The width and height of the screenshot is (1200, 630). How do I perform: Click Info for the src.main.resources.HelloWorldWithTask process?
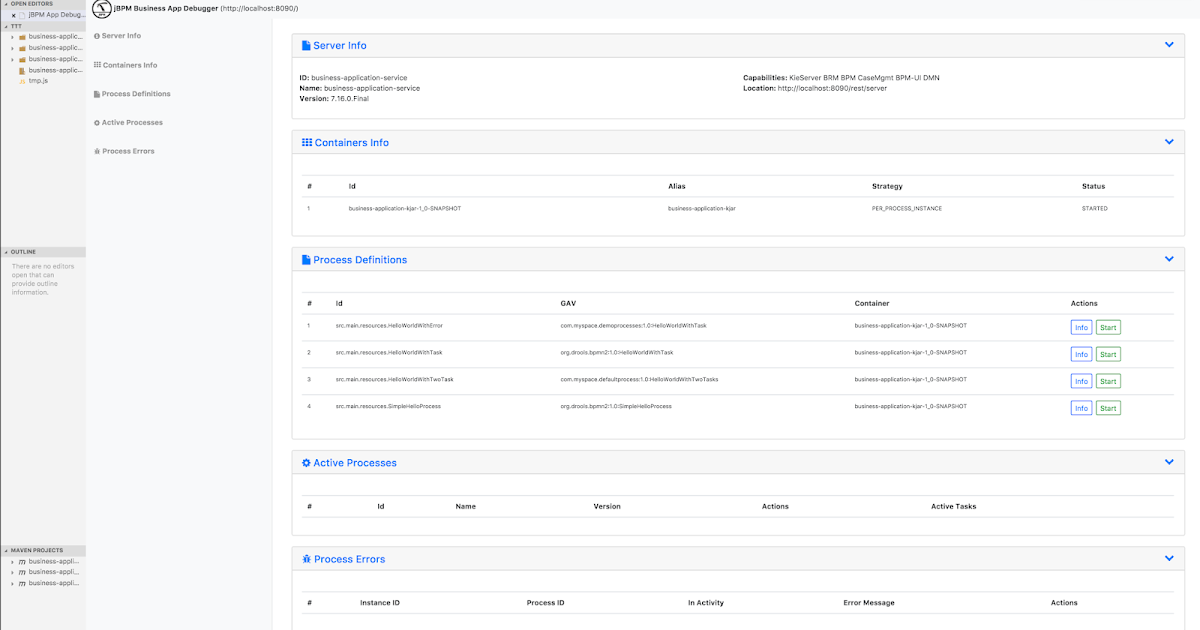tap(1081, 354)
